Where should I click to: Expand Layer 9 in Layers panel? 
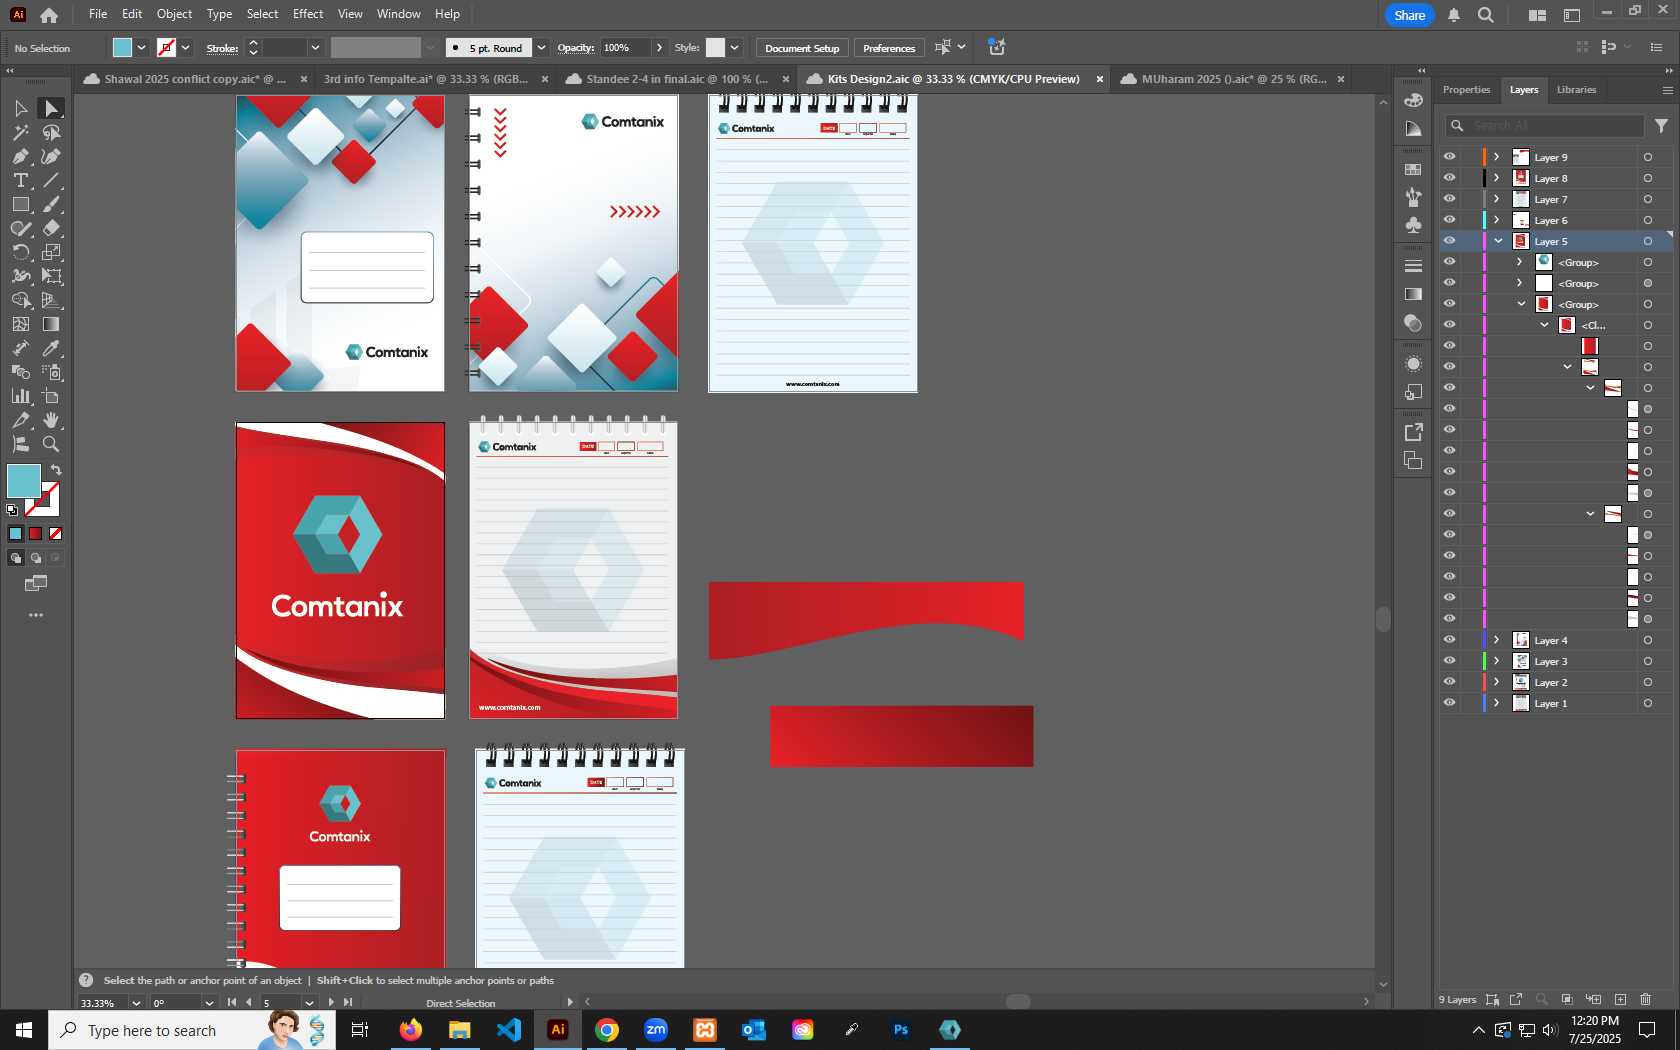[x=1497, y=157]
